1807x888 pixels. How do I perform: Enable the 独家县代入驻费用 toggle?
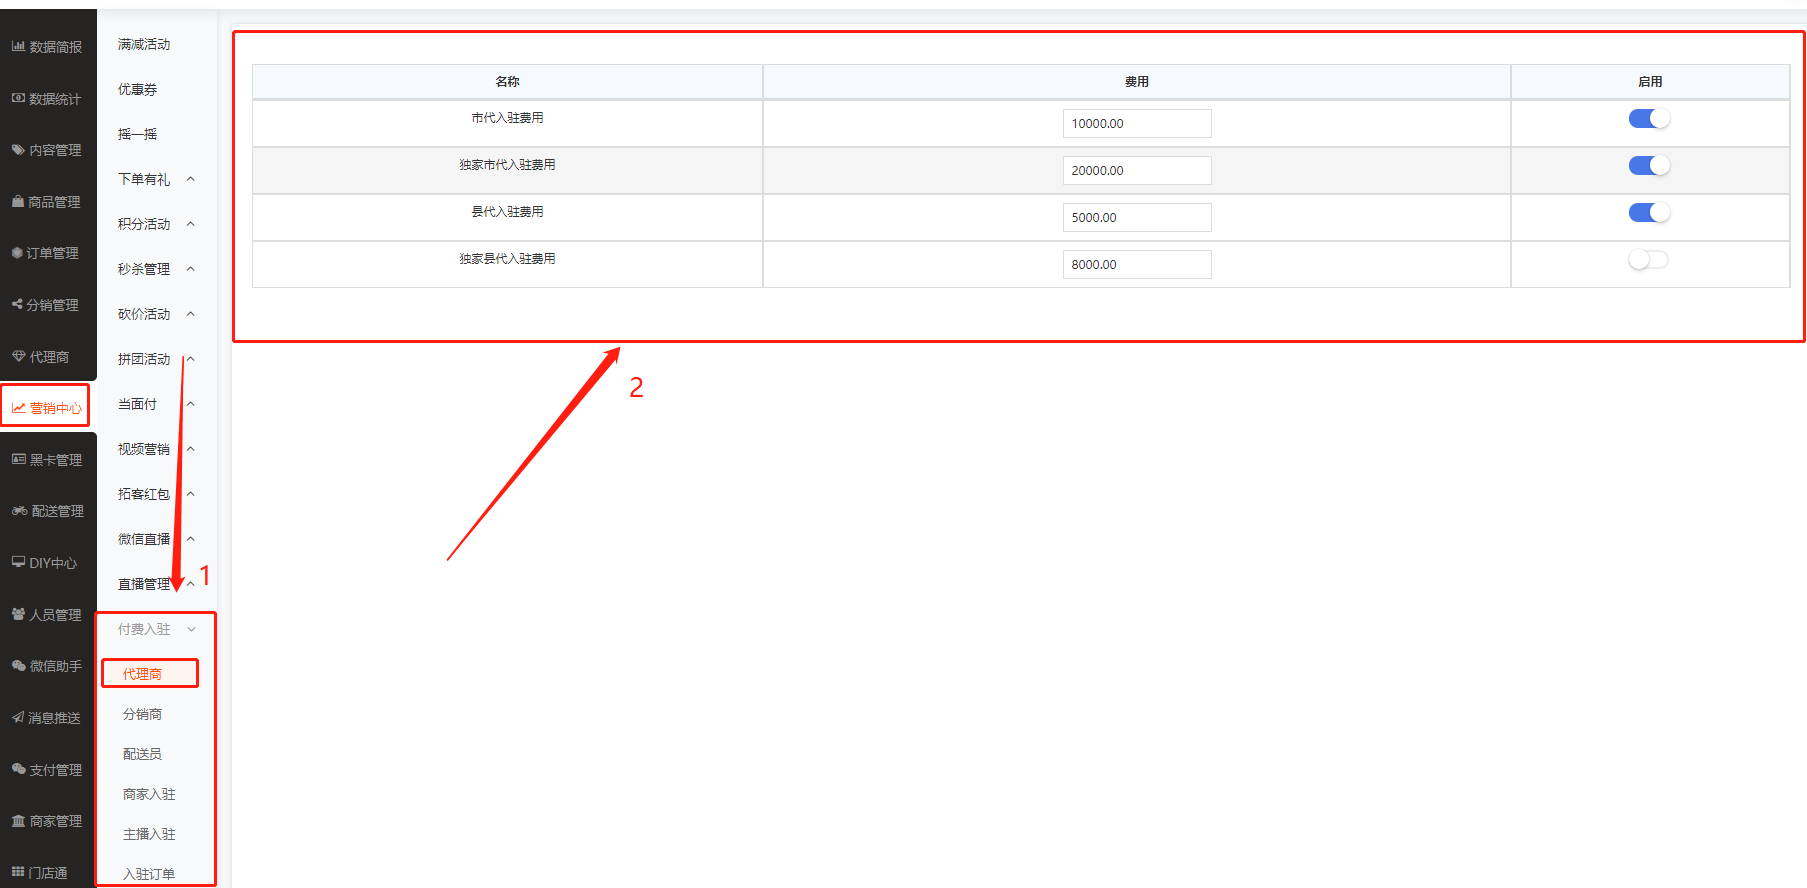click(x=1648, y=259)
